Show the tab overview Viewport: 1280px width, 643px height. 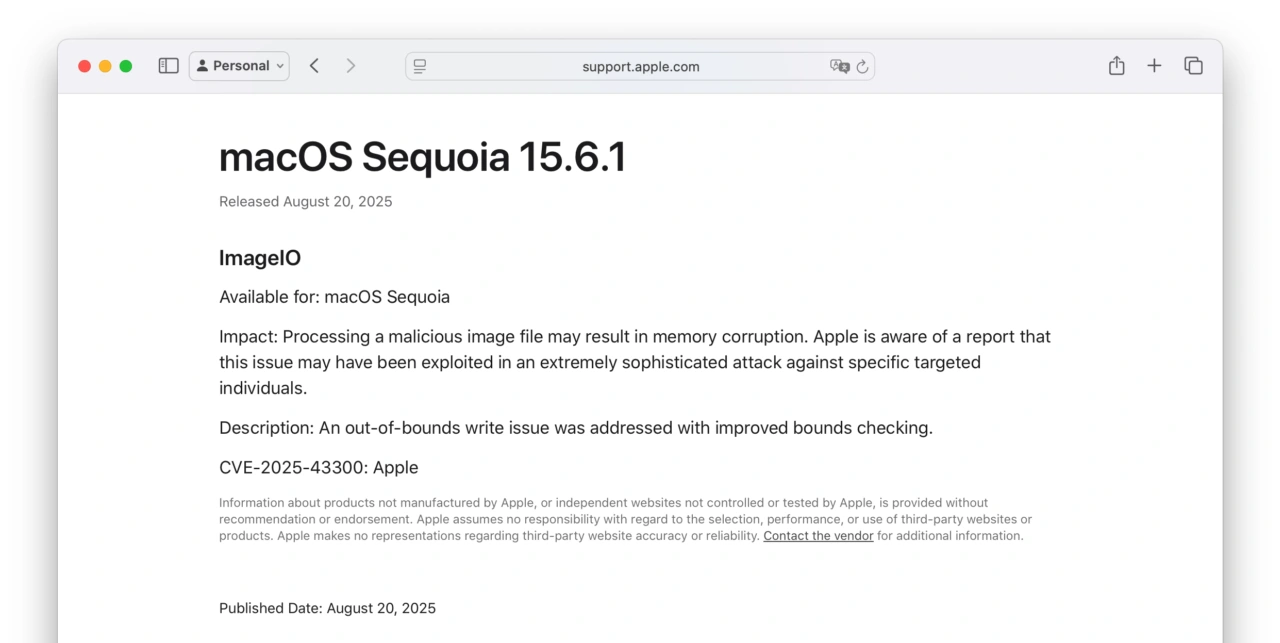[x=1193, y=65]
